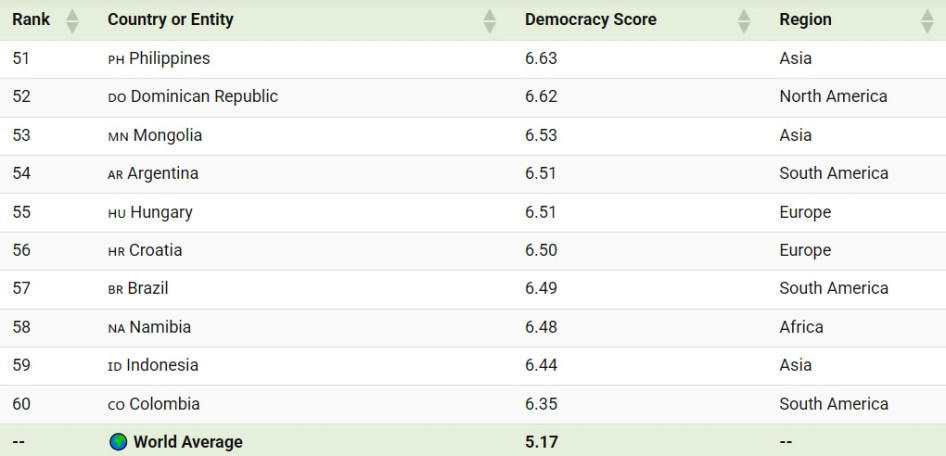The image size is (946, 456).
Task: Click the Region header label
Action: click(805, 20)
